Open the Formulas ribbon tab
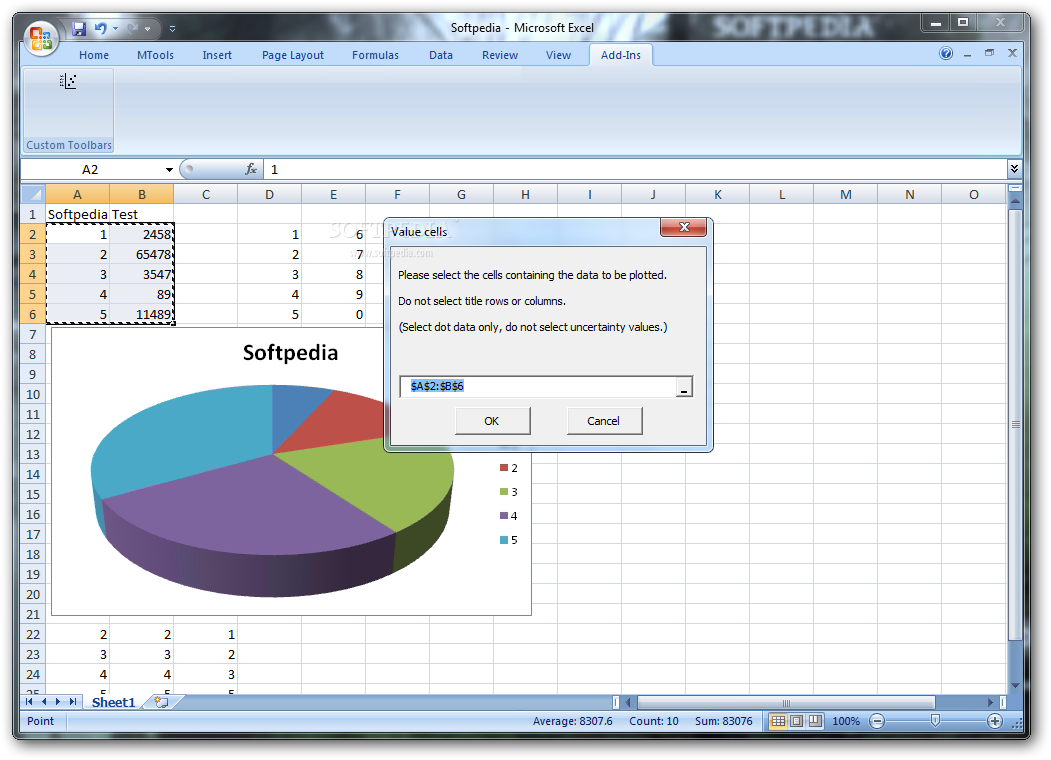Image resolution: width=1051 pixels, height=760 pixels. tap(375, 55)
